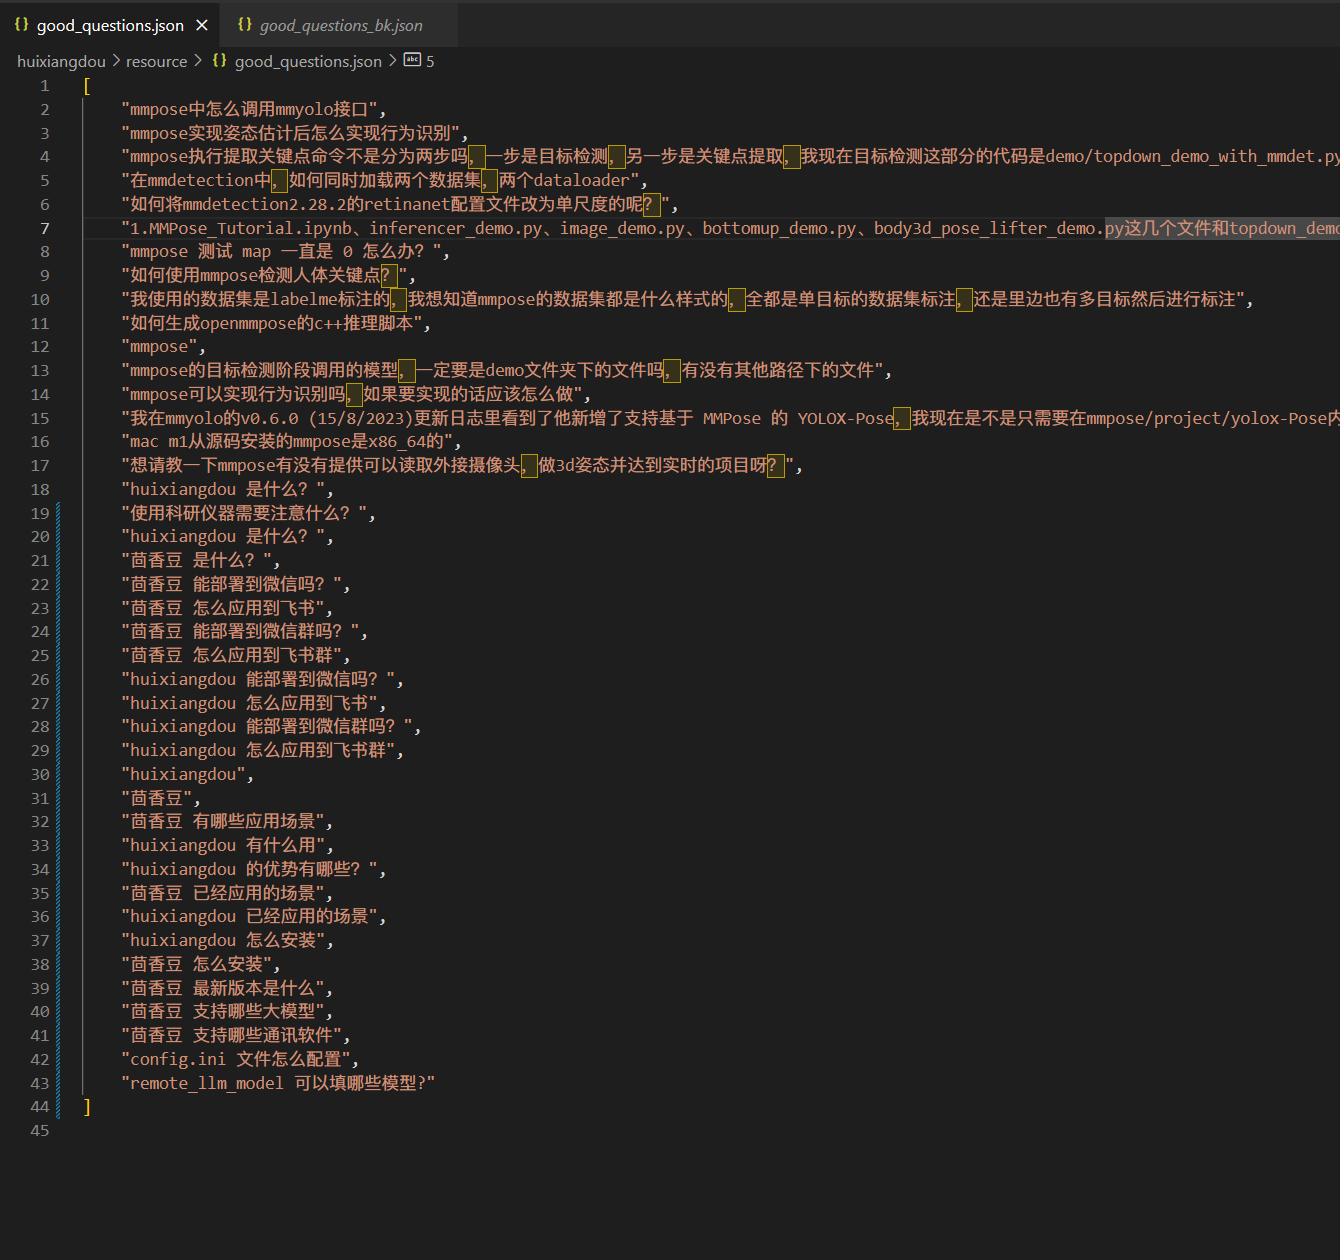
Task: Click text "茴香豆 支持哪些大模型"
Action: coord(227,1012)
